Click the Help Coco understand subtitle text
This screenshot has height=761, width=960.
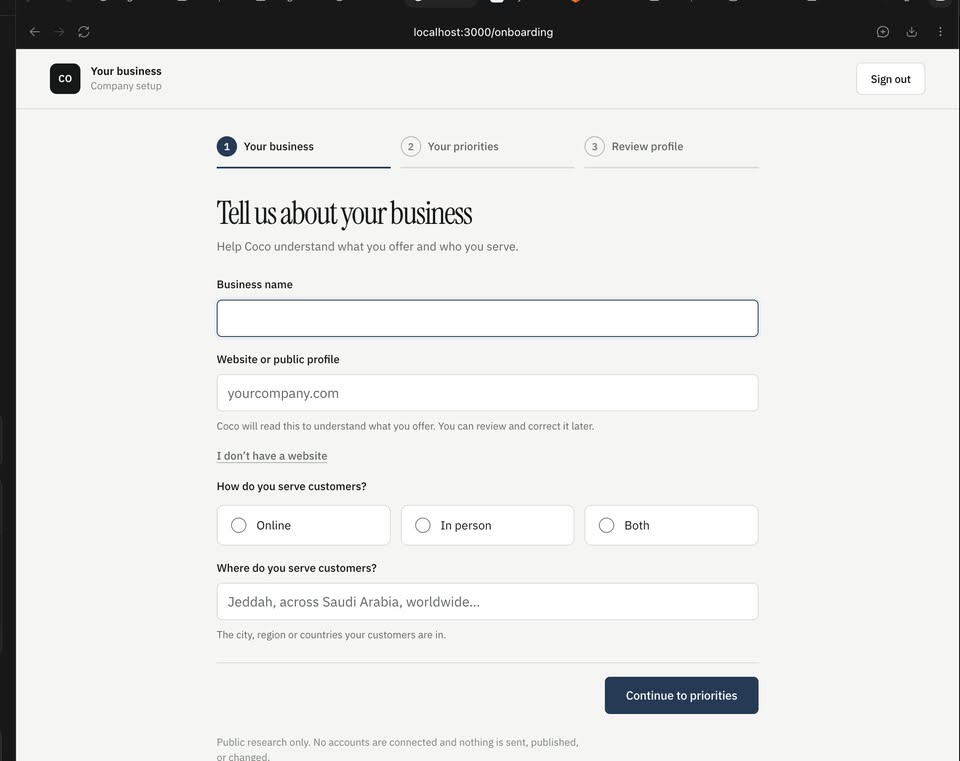point(367,247)
